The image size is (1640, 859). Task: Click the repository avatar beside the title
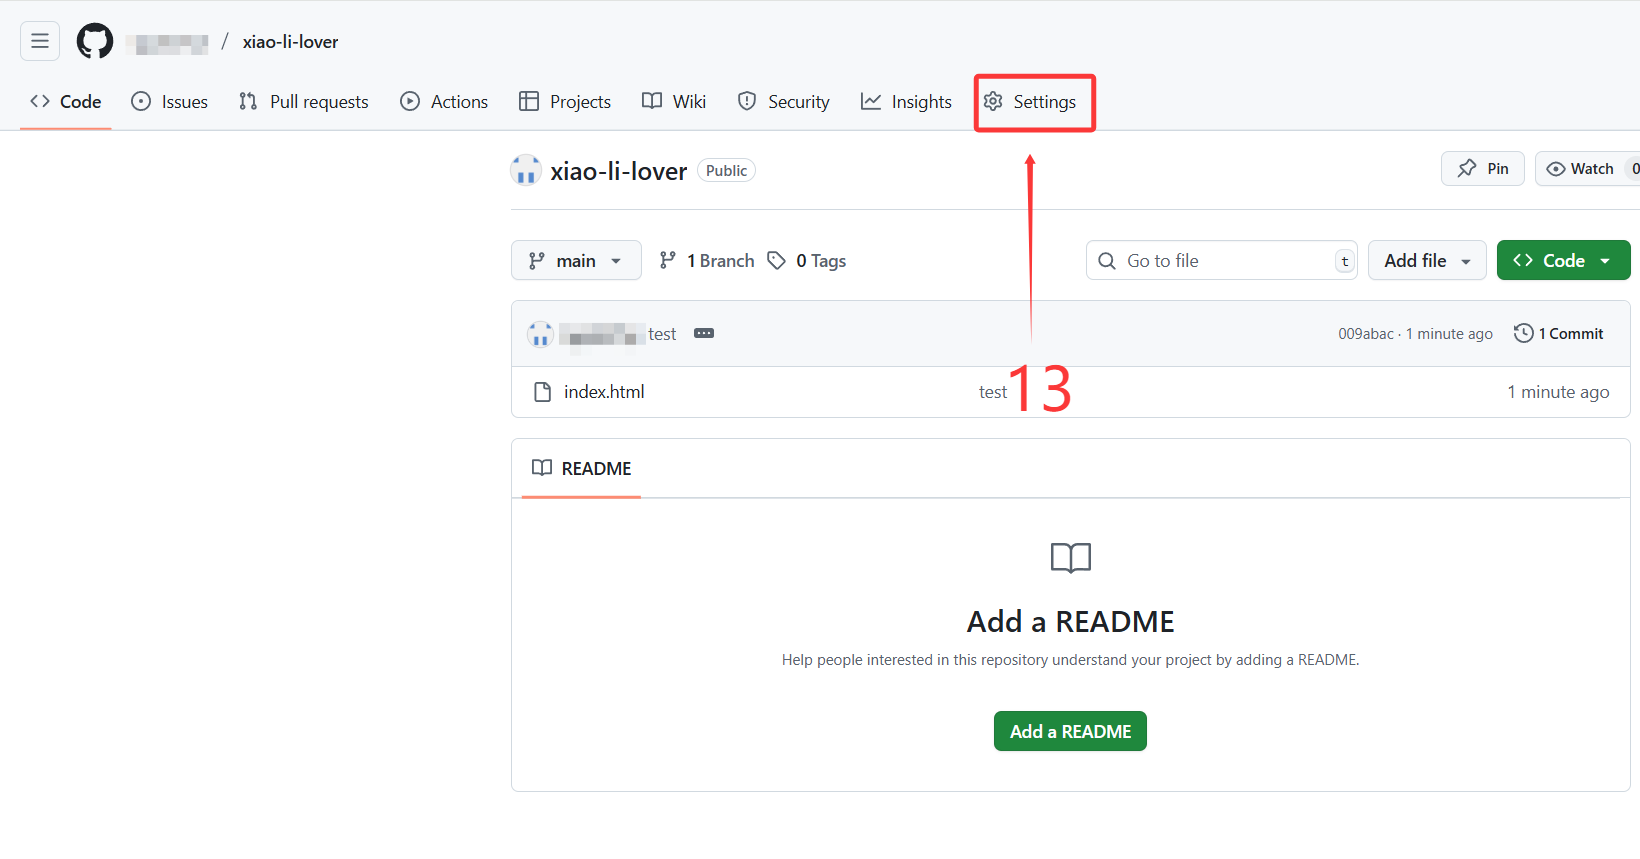(526, 171)
